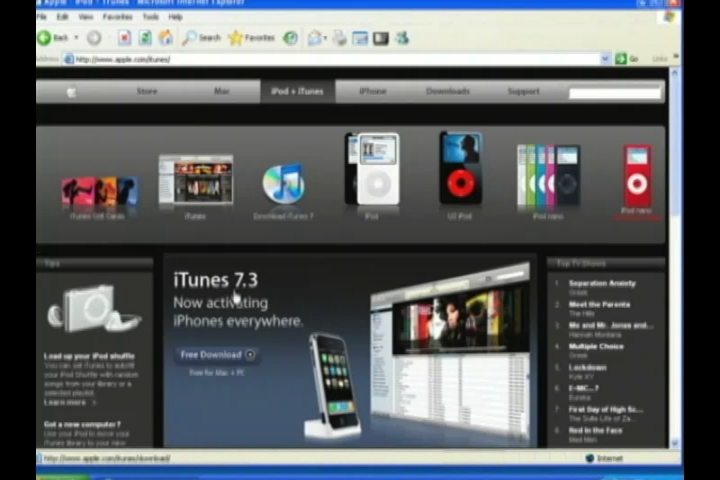Click the iTunes 7.3 headline
Viewport: 720px width, 480px height.
(215, 280)
